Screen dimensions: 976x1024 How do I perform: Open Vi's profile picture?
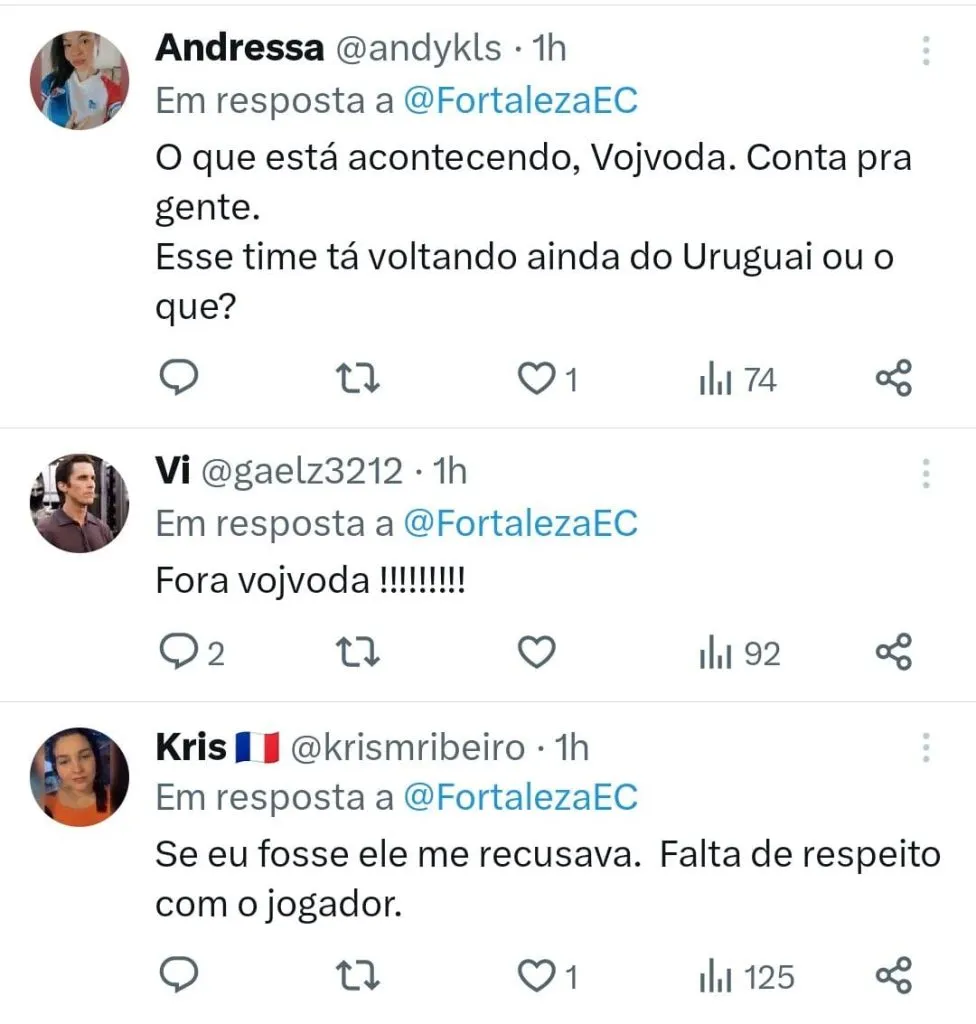click(79, 503)
